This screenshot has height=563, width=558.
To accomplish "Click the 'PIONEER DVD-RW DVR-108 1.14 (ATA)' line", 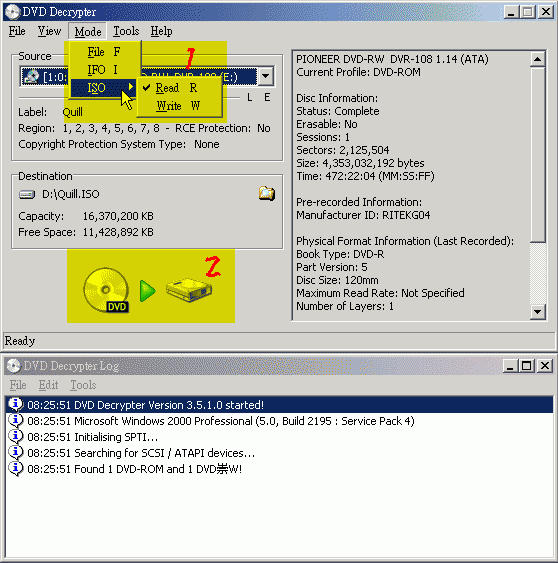I will pyautogui.click(x=392, y=59).
